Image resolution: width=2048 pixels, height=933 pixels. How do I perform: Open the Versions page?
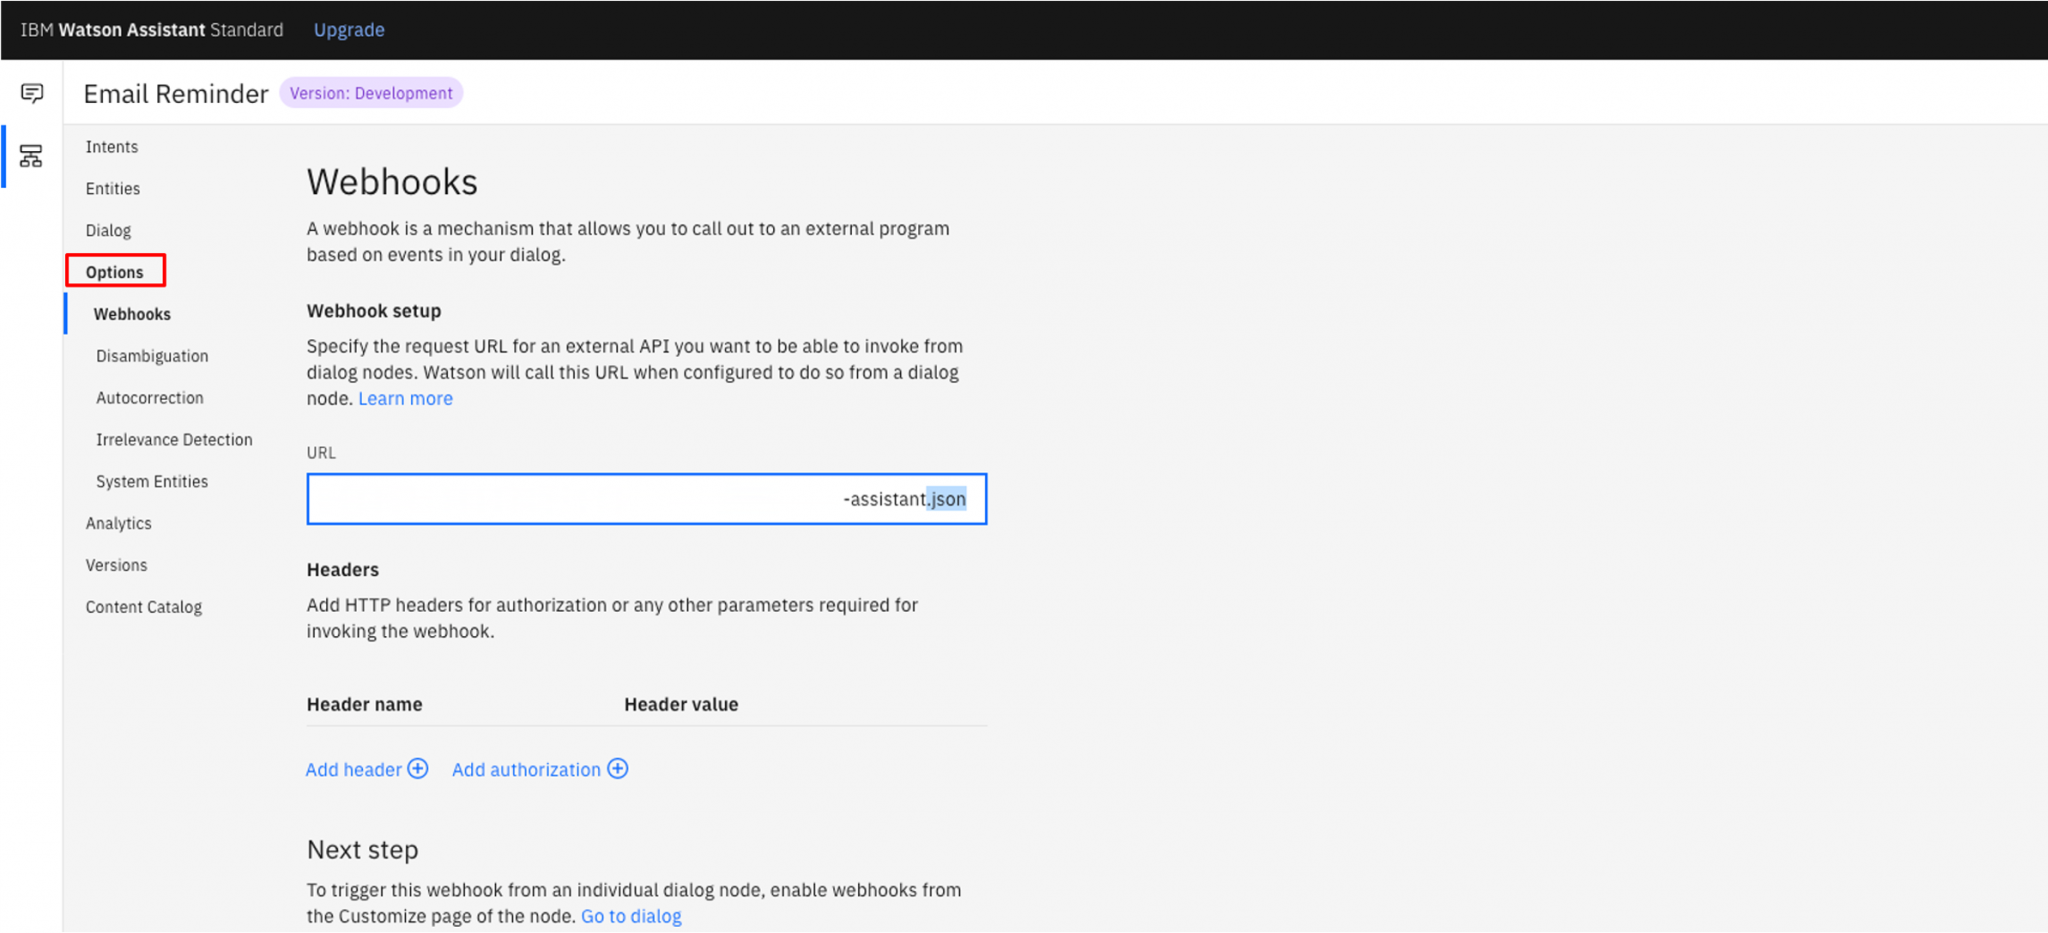click(x=116, y=565)
